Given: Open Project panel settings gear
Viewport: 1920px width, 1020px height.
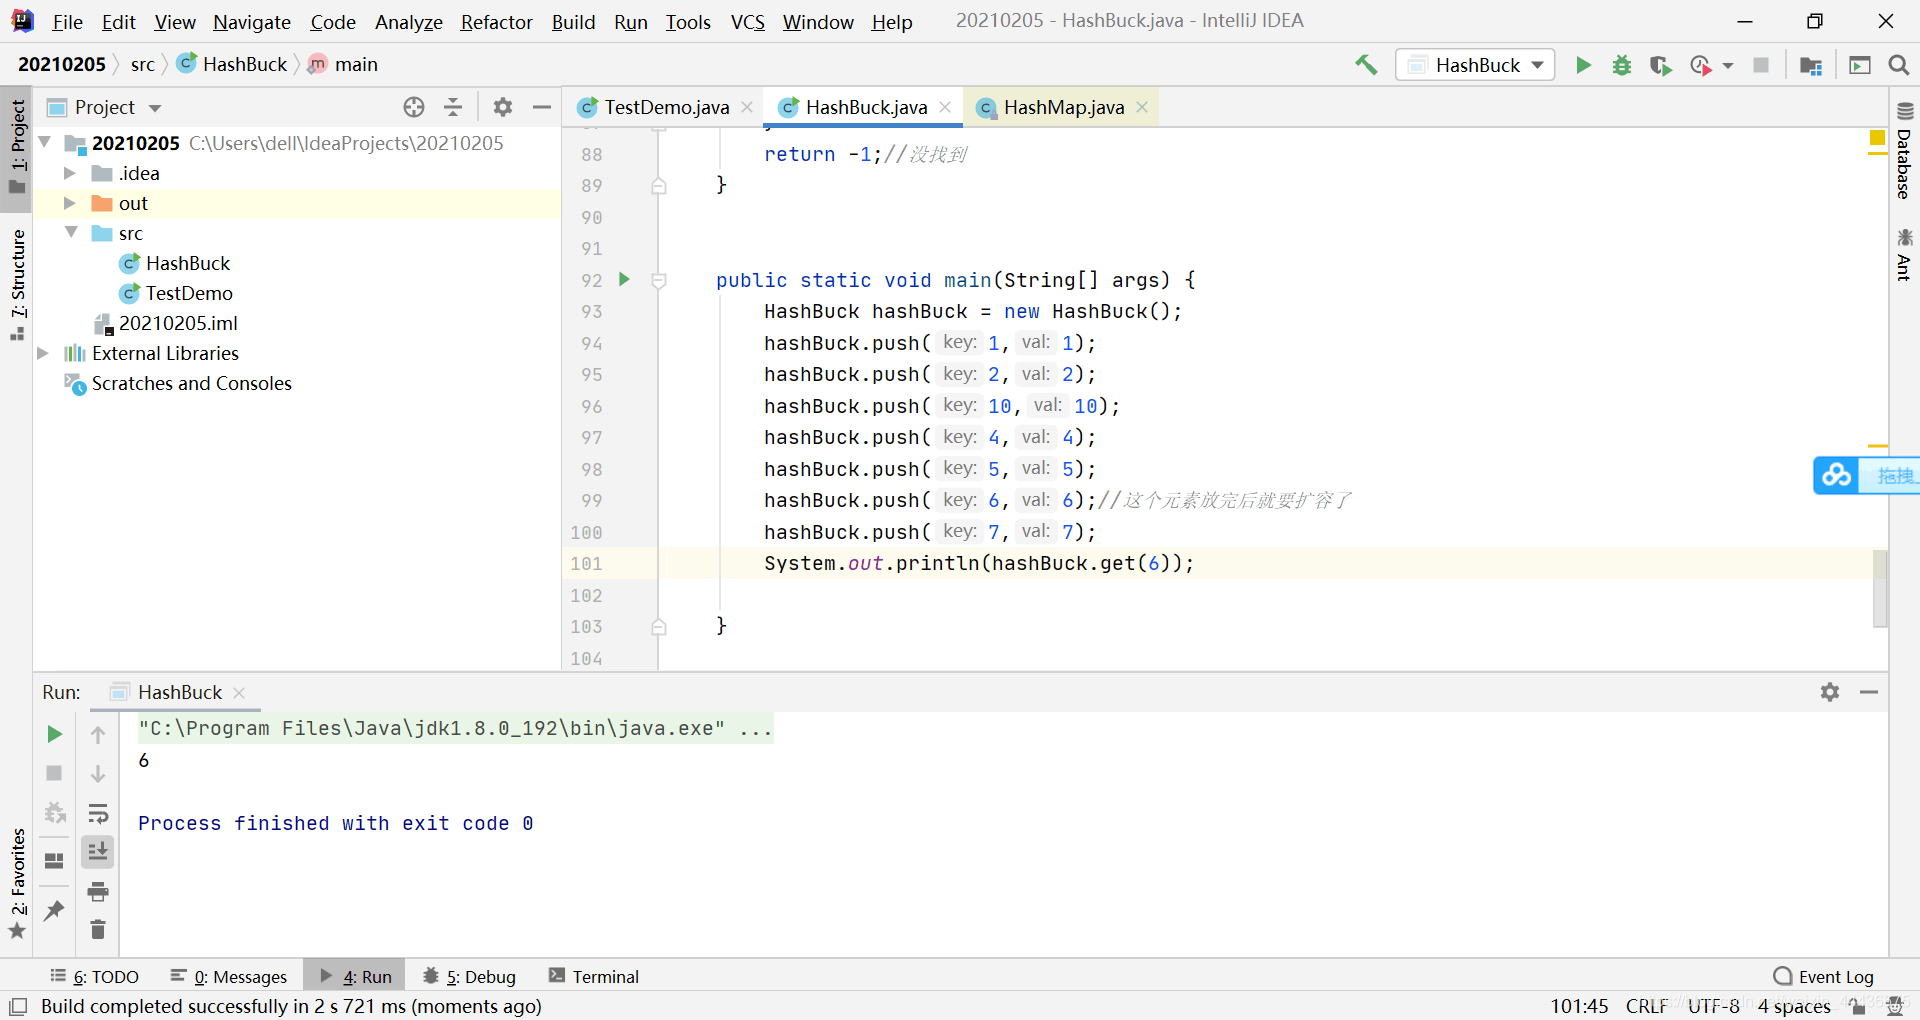Looking at the screenshot, I should point(503,107).
